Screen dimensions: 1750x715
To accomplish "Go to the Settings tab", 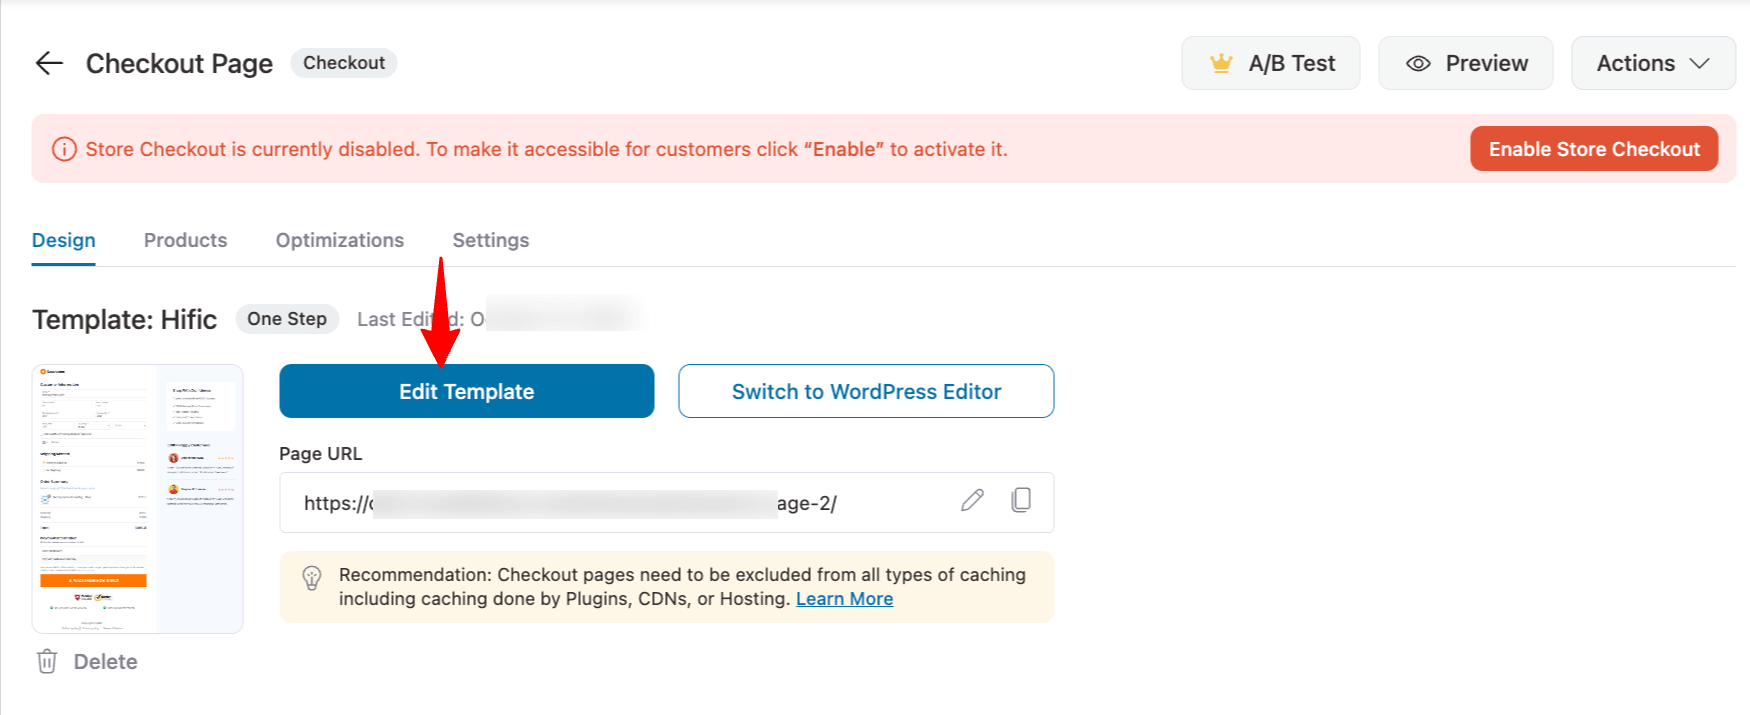I will 490,240.
